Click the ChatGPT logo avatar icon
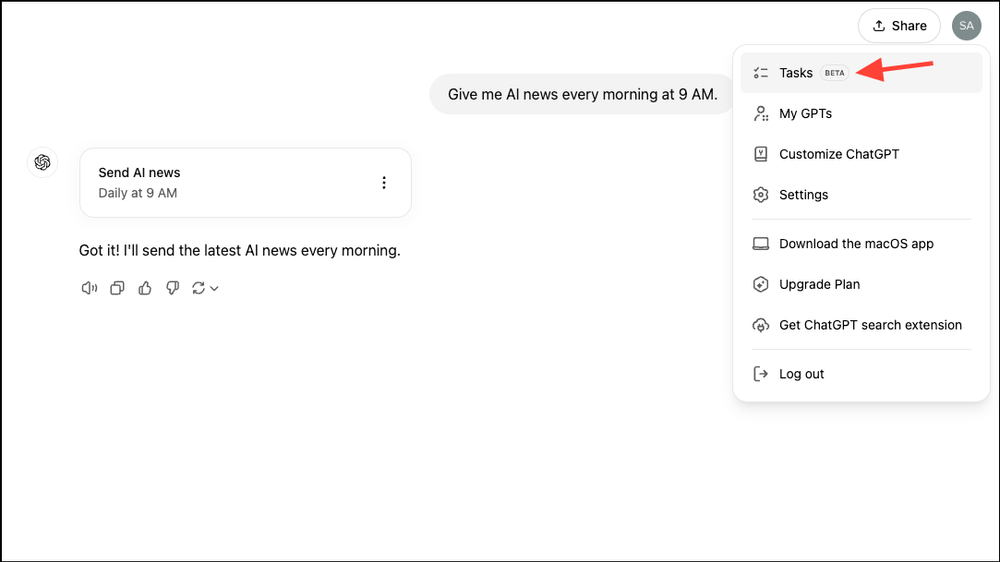 (42, 162)
